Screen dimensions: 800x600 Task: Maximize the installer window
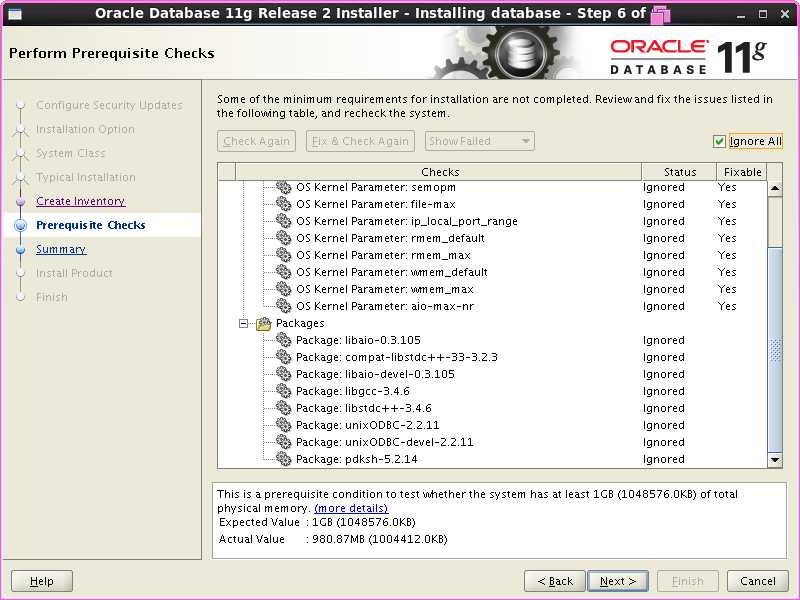[x=763, y=14]
